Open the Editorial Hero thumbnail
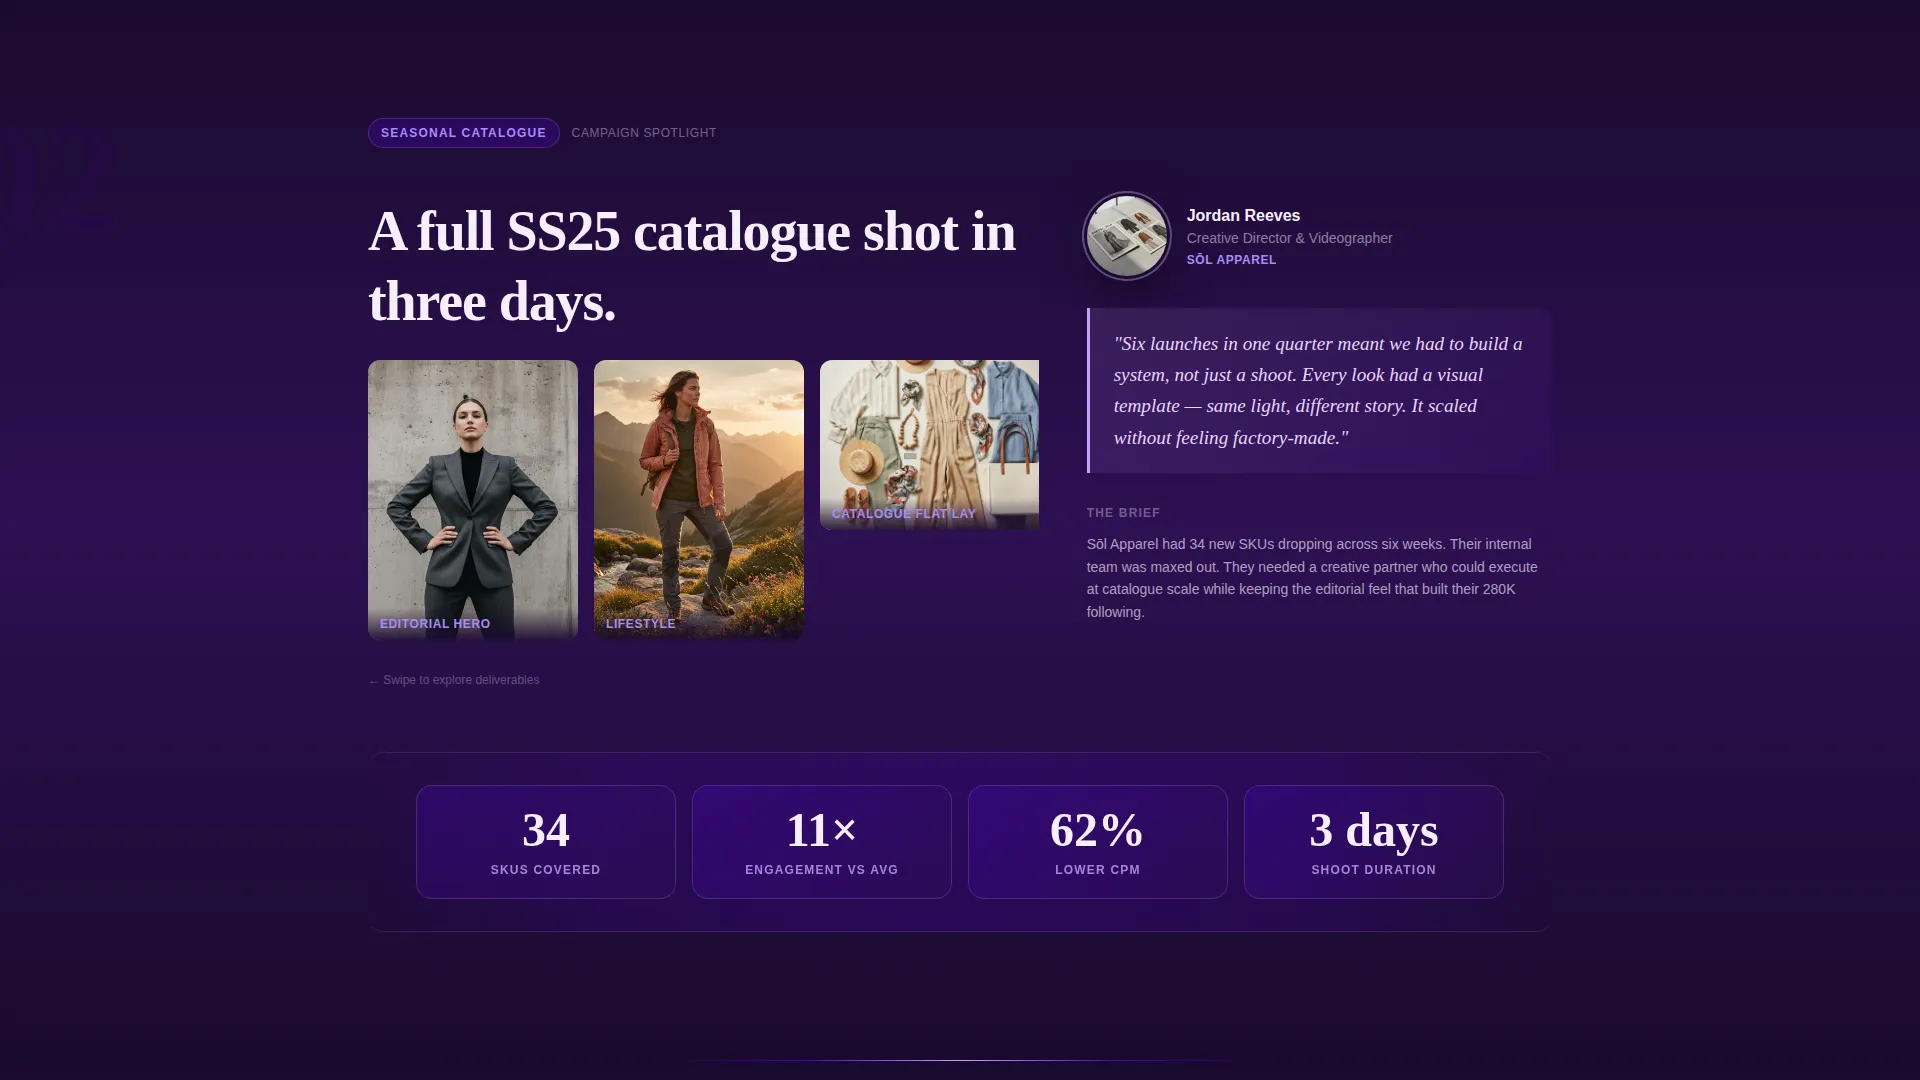Screen dimensions: 1920x1080 (473, 499)
